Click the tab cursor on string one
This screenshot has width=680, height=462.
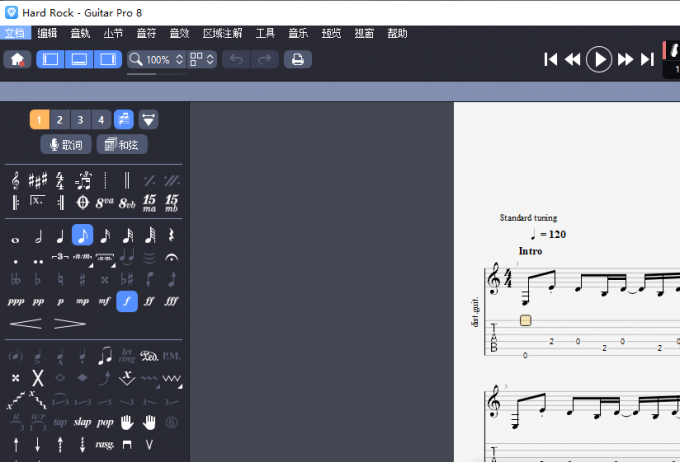coord(525,321)
